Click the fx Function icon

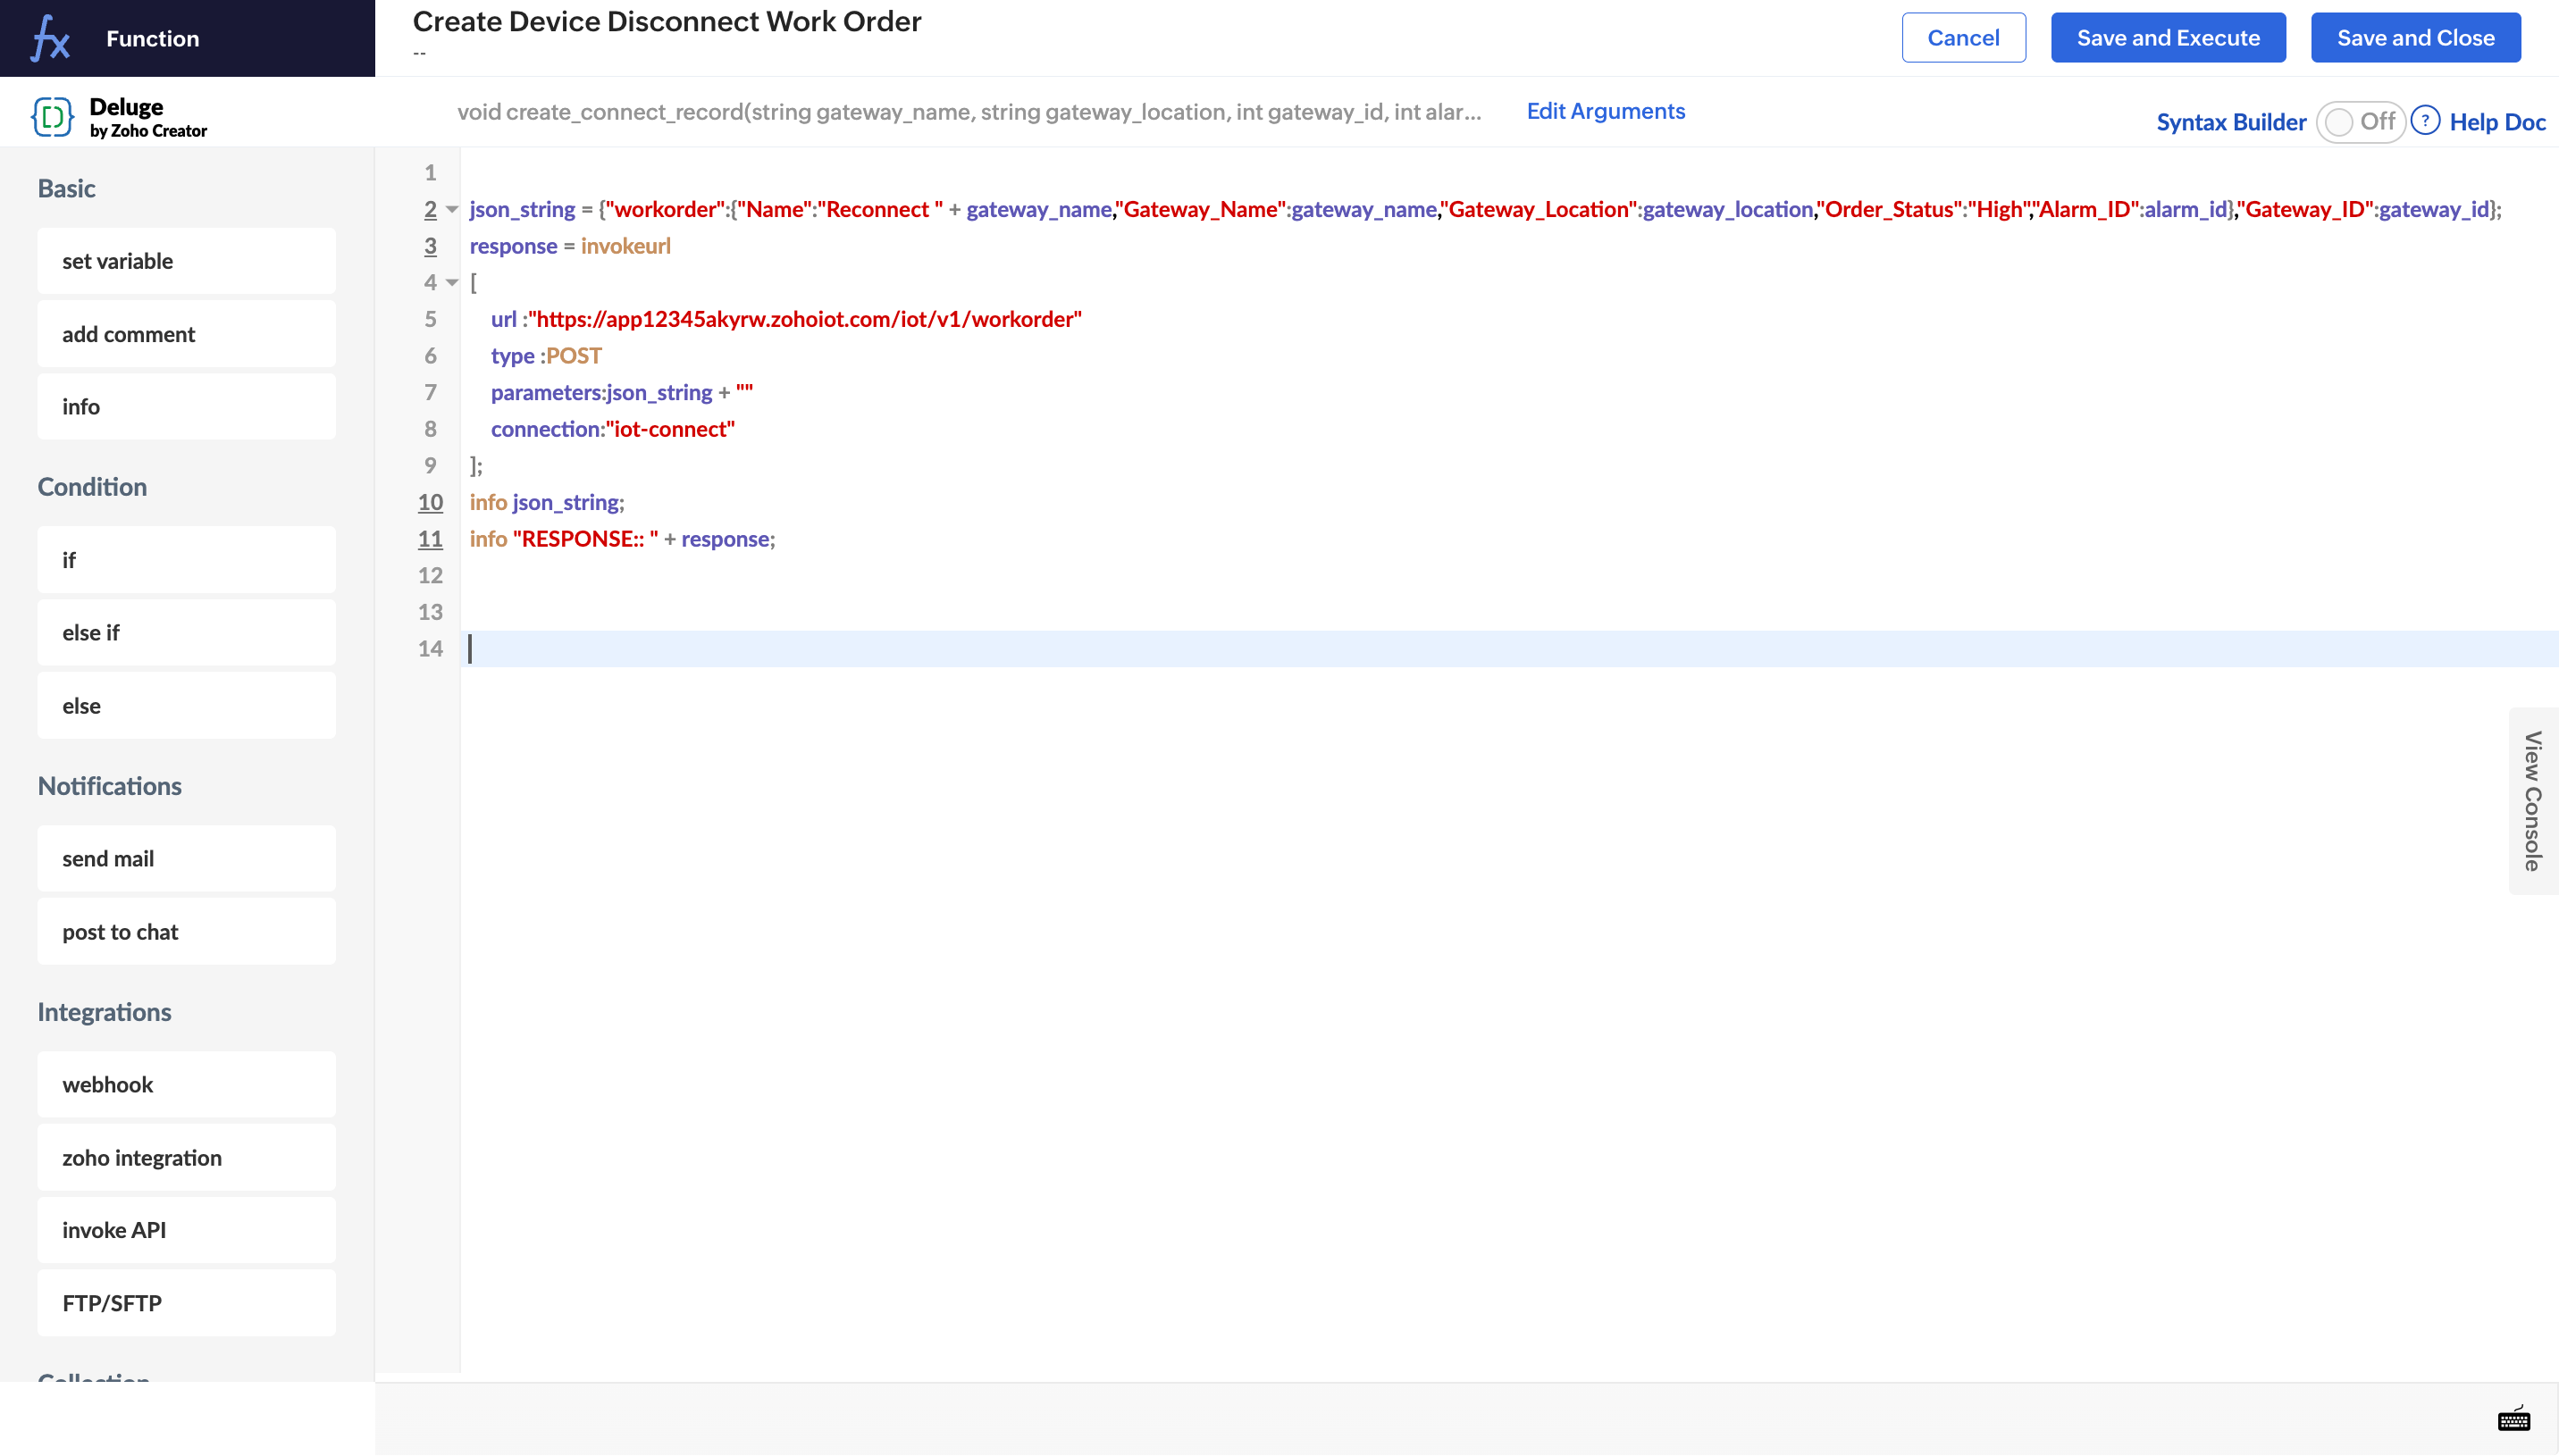click(x=50, y=38)
